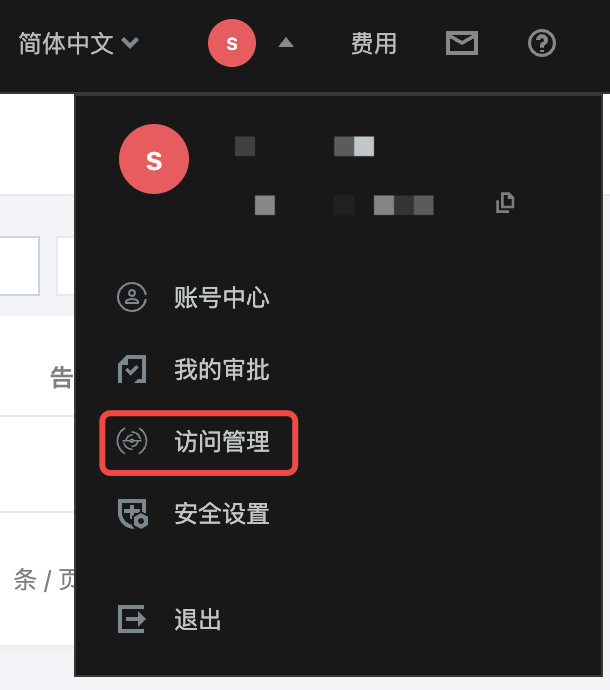Select 账号中心 from the account menu
This screenshot has width=610, height=690.
222,297
